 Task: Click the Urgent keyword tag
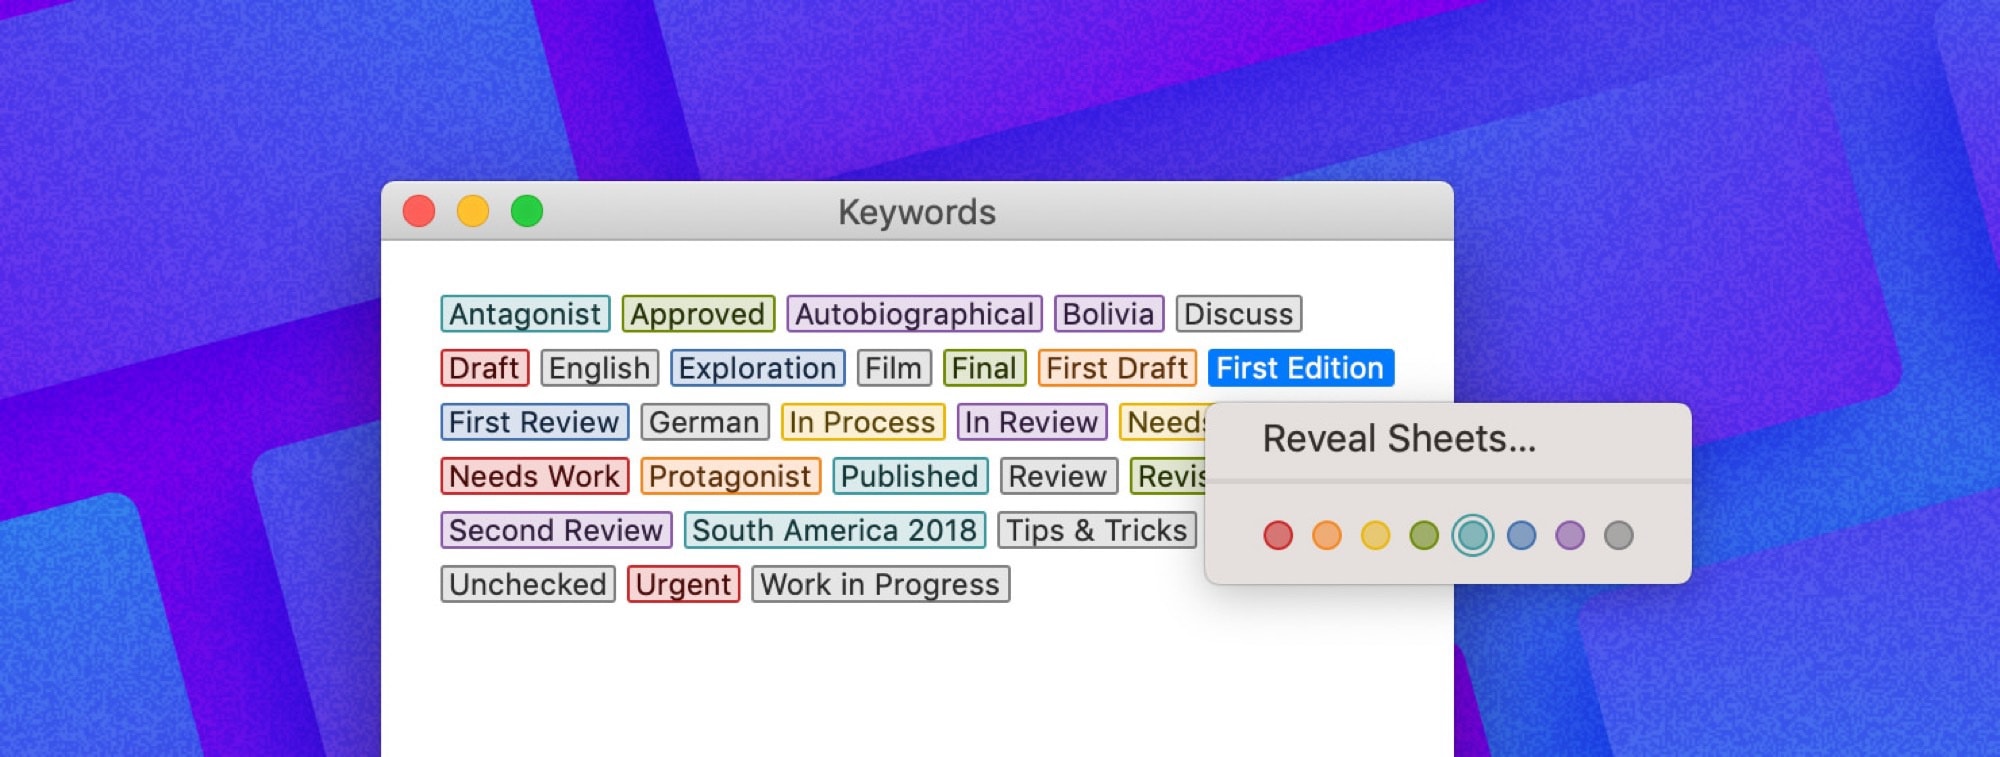click(684, 584)
